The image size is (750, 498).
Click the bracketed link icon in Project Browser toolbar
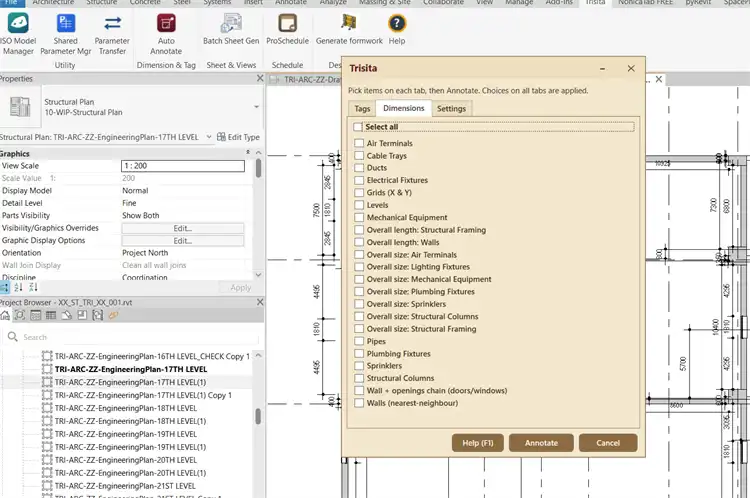point(98,315)
